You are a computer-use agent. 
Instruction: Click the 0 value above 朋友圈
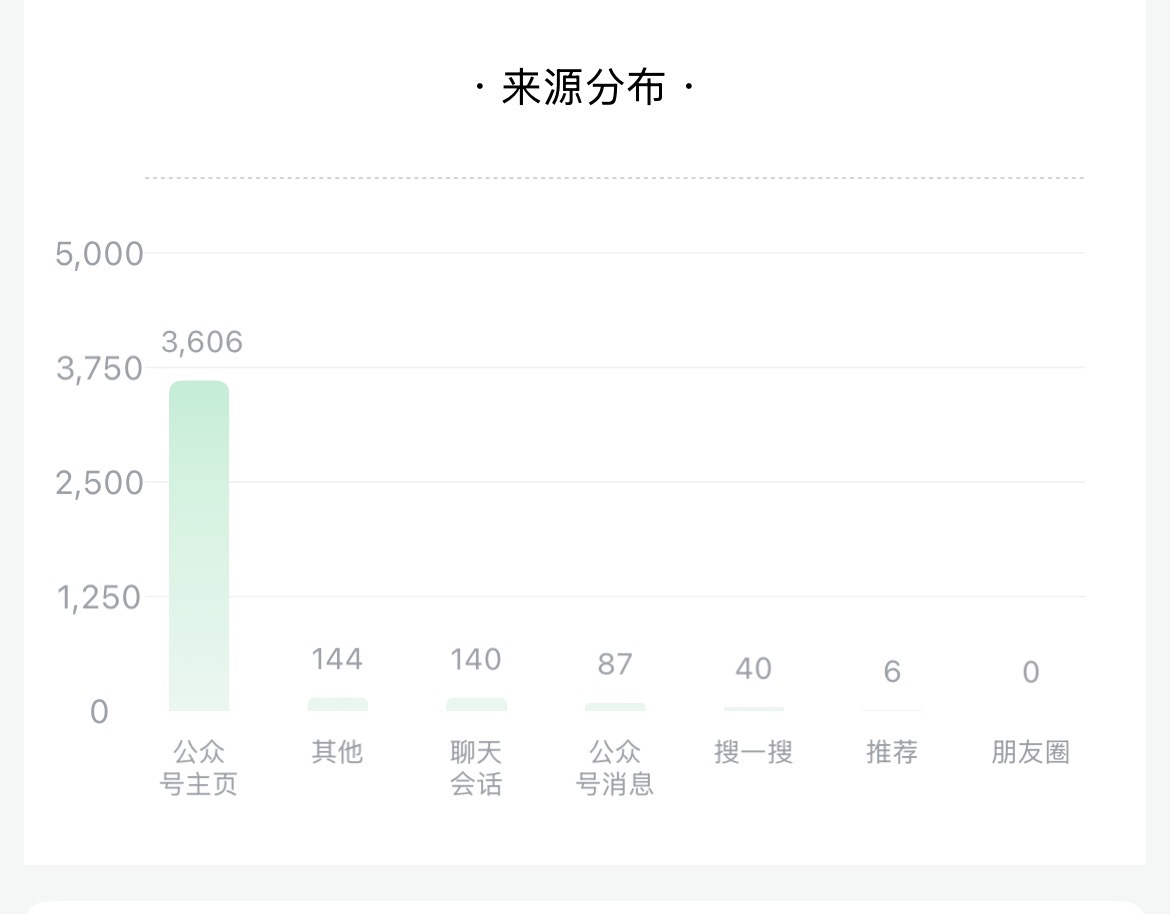point(1031,672)
